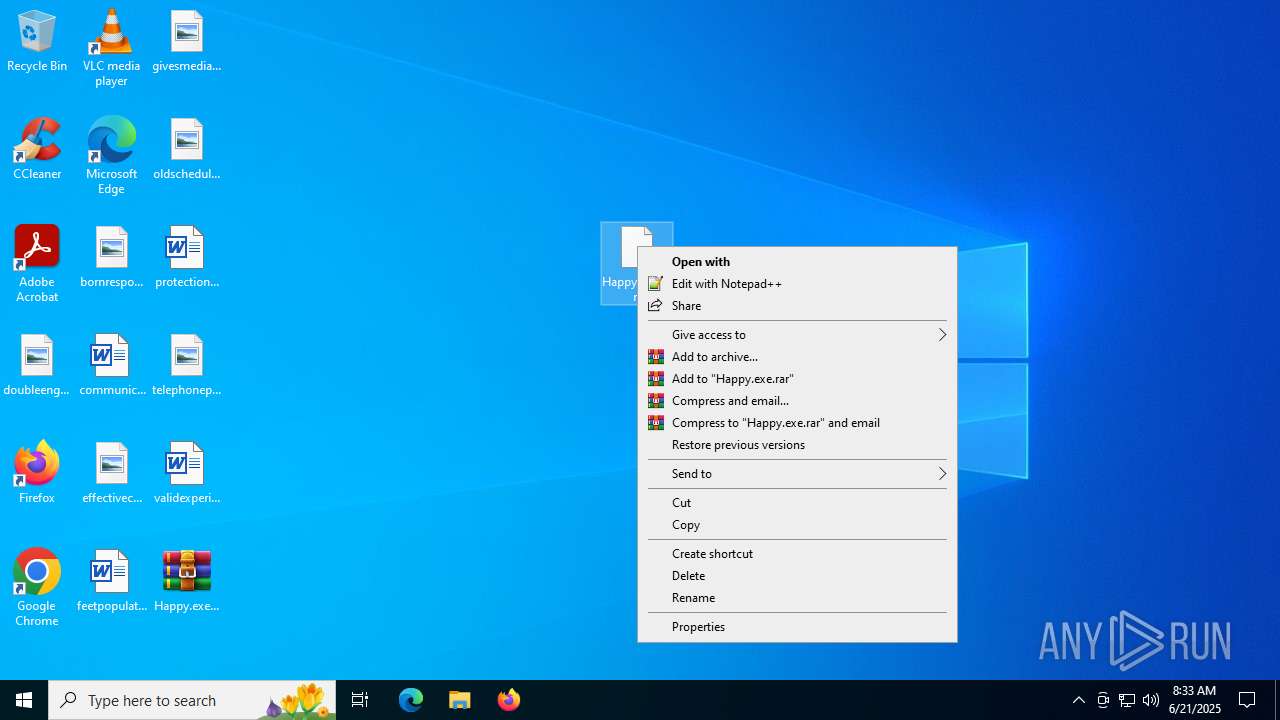
Task: Open Firefox desktop shortcut
Action: (x=37, y=473)
